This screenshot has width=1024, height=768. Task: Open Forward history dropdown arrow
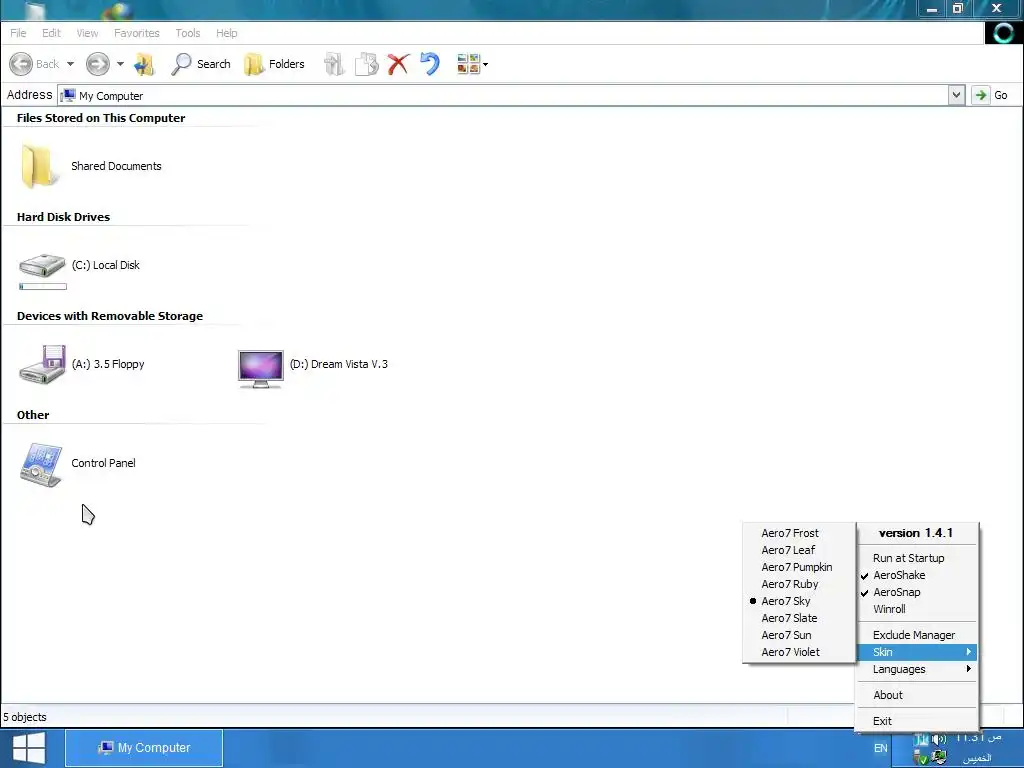[x=120, y=64]
